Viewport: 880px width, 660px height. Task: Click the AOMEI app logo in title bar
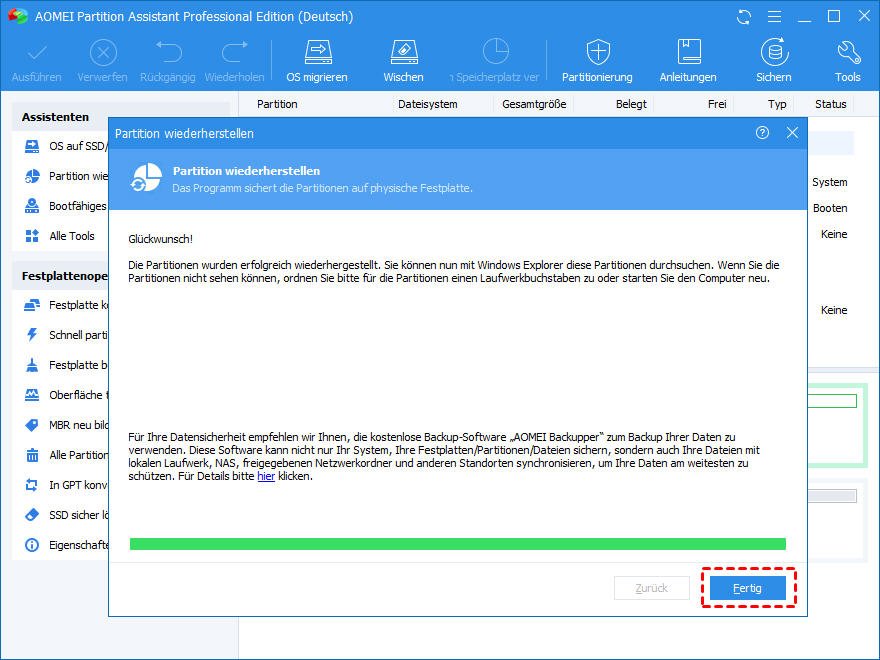click(17, 16)
